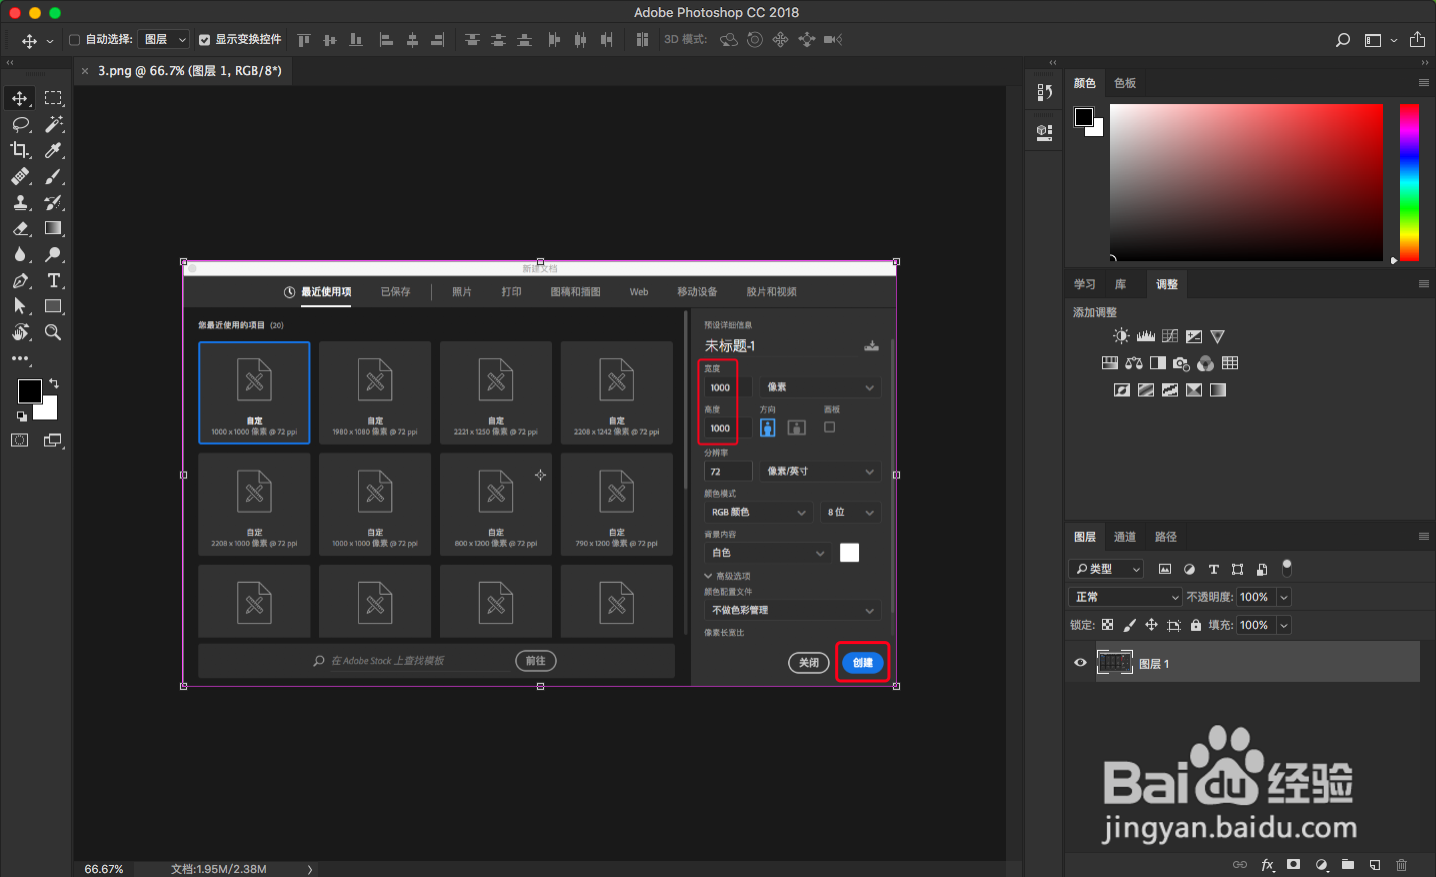The height and width of the screenshot is (877, 1436).
Task: Enable the Auto-Select (自动选择) checkbox
Action: click(x=74, y=40)
